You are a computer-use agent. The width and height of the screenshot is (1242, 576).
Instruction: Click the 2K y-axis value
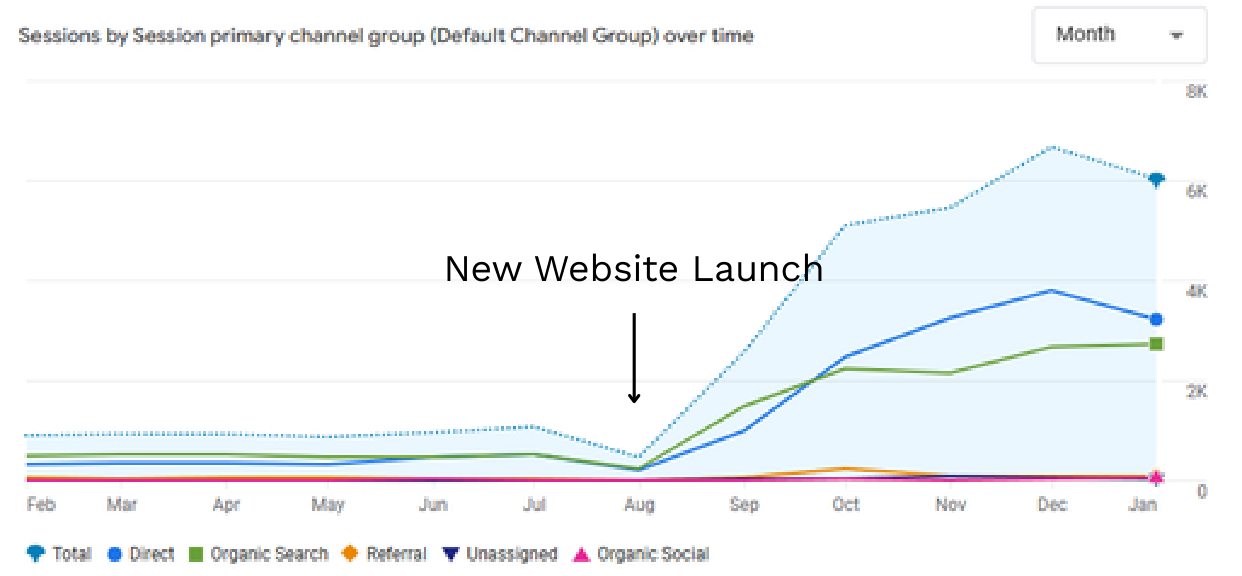[x=1197, y=391]
